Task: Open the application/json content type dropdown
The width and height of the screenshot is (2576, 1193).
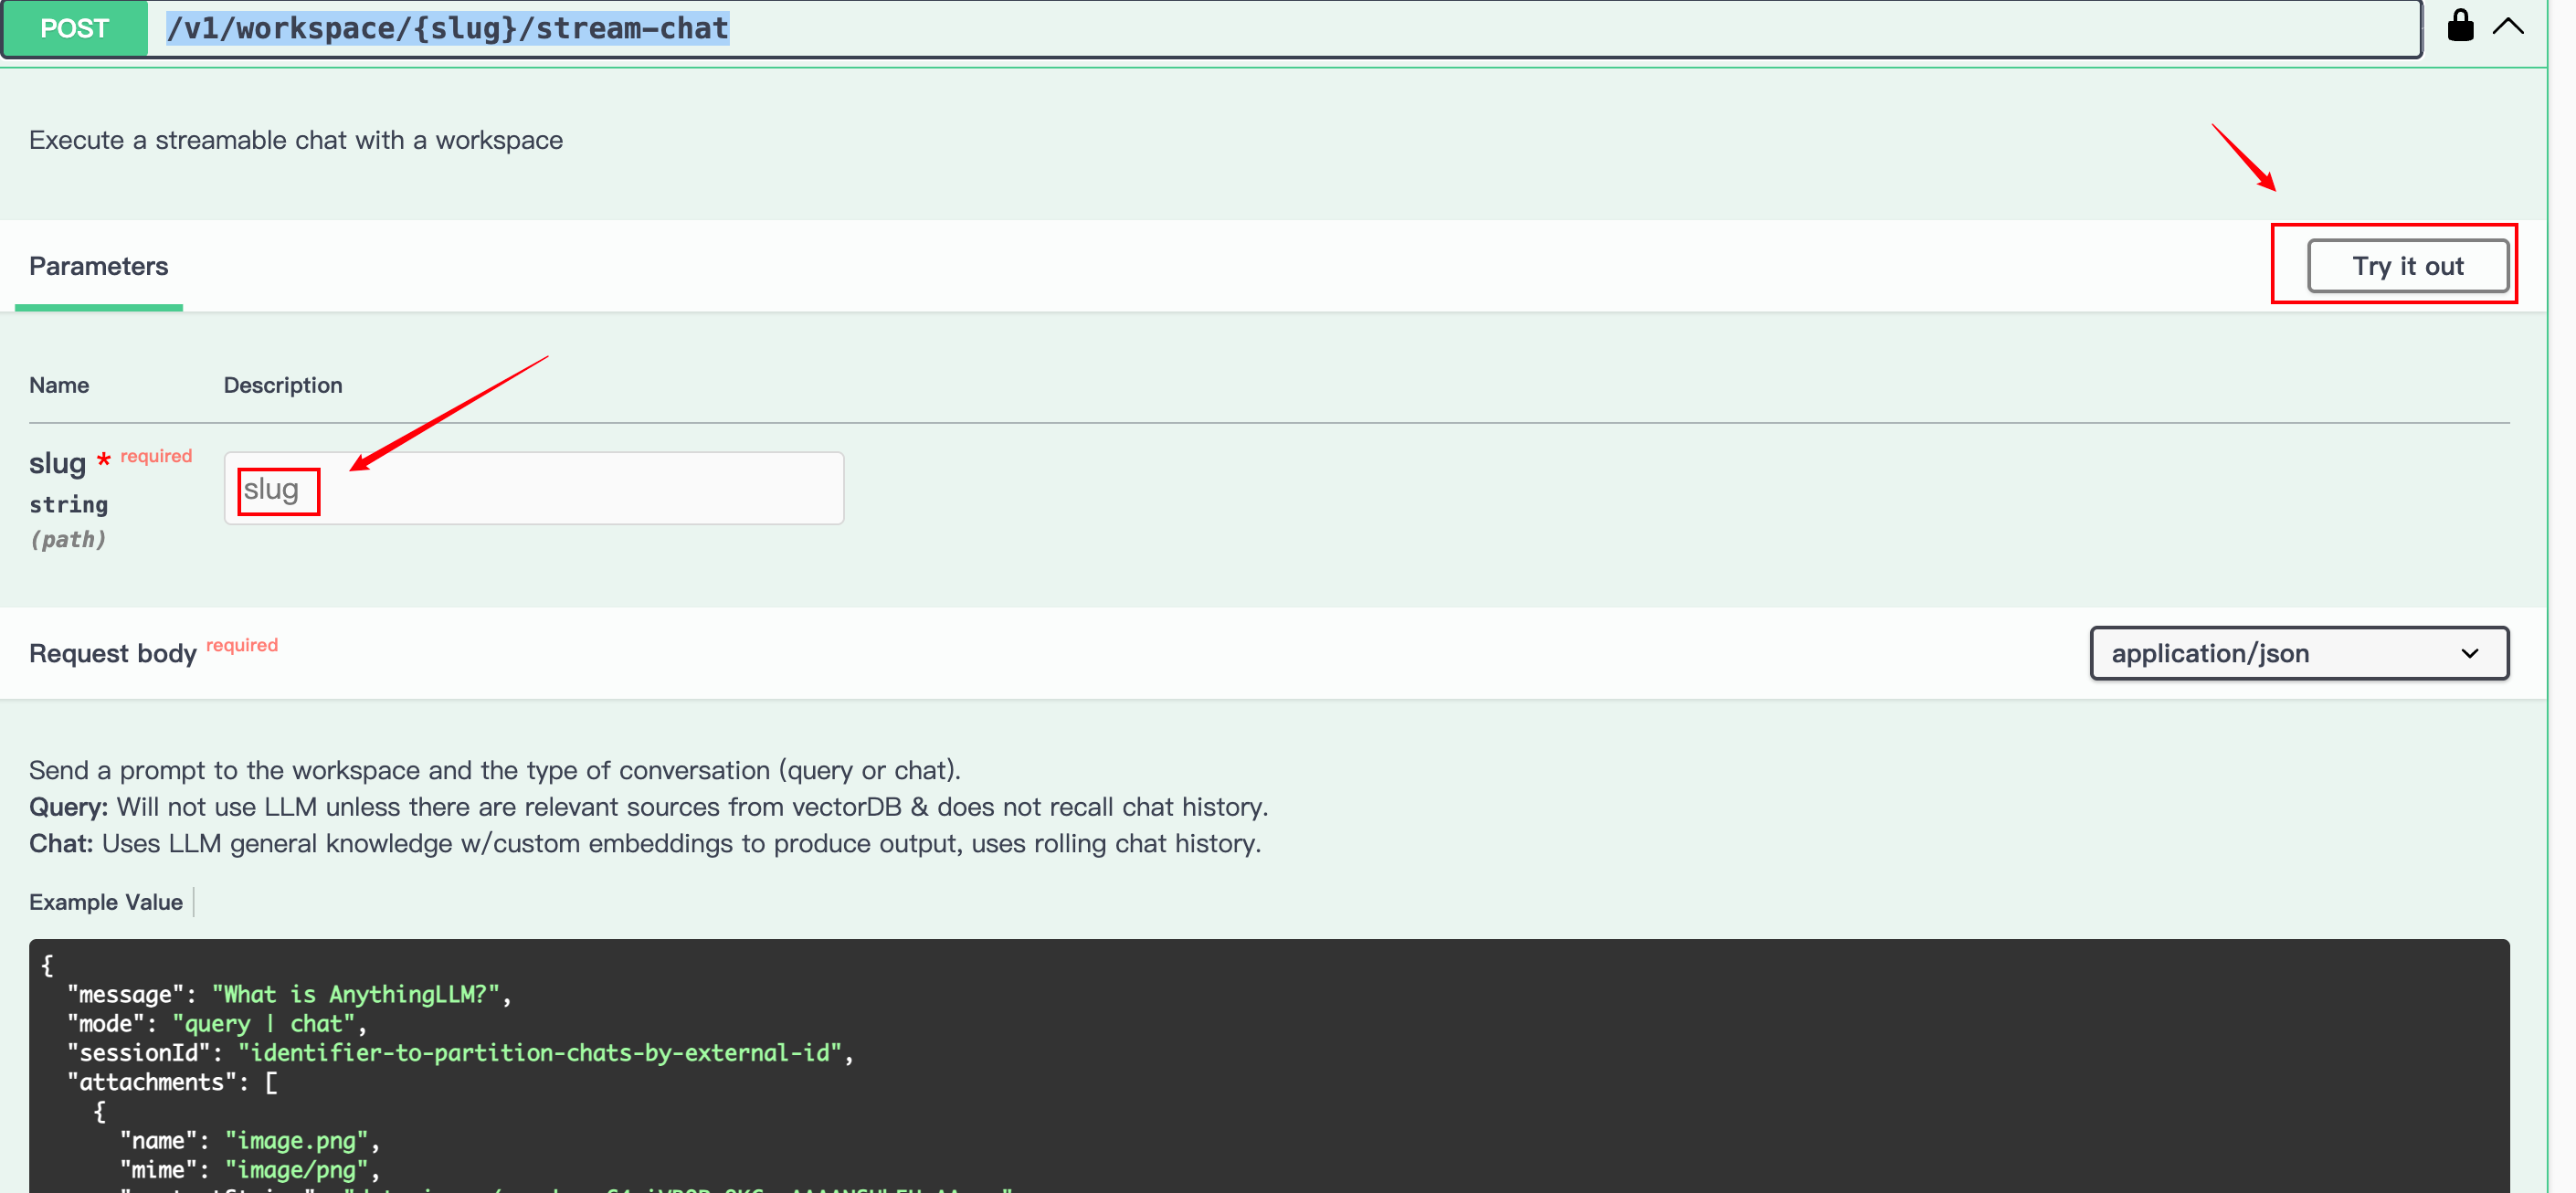Action: pos(2298,653)
